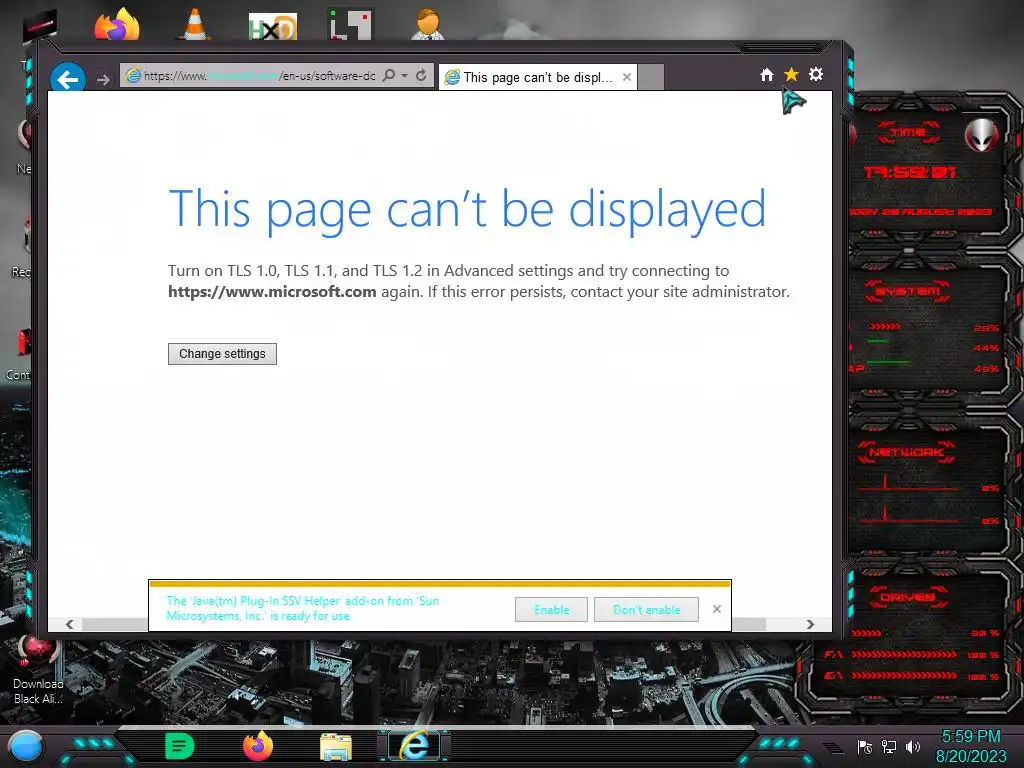Click the forward navigation arrow
Screen dimensions: 1024x768
(103, 80)
